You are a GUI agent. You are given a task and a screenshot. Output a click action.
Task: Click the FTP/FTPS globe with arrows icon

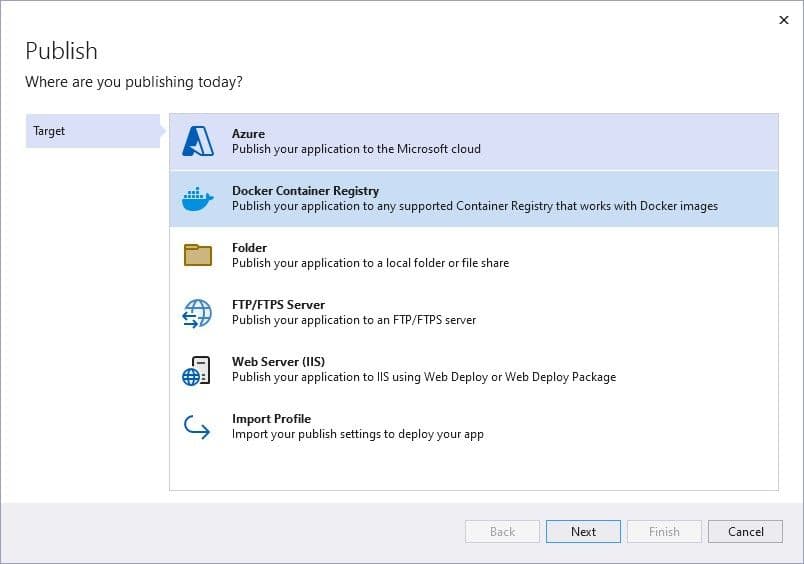(198, 313)
